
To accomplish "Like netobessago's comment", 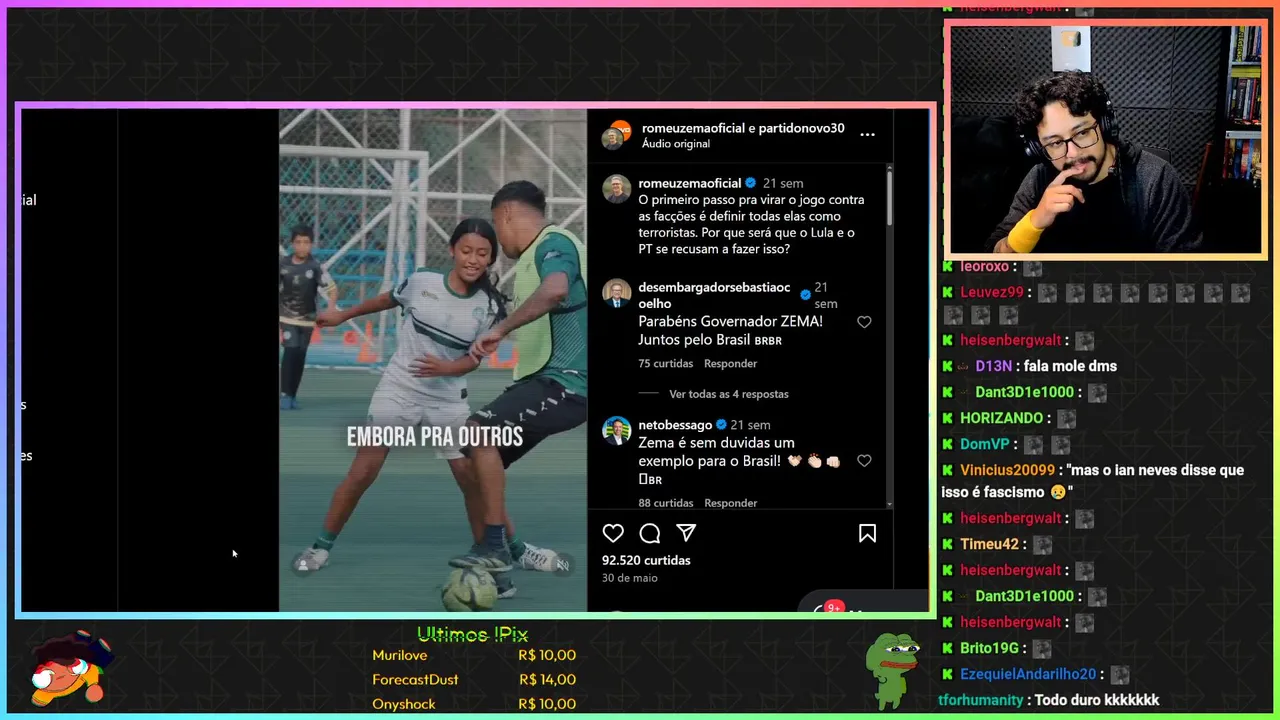I will 864,461.
